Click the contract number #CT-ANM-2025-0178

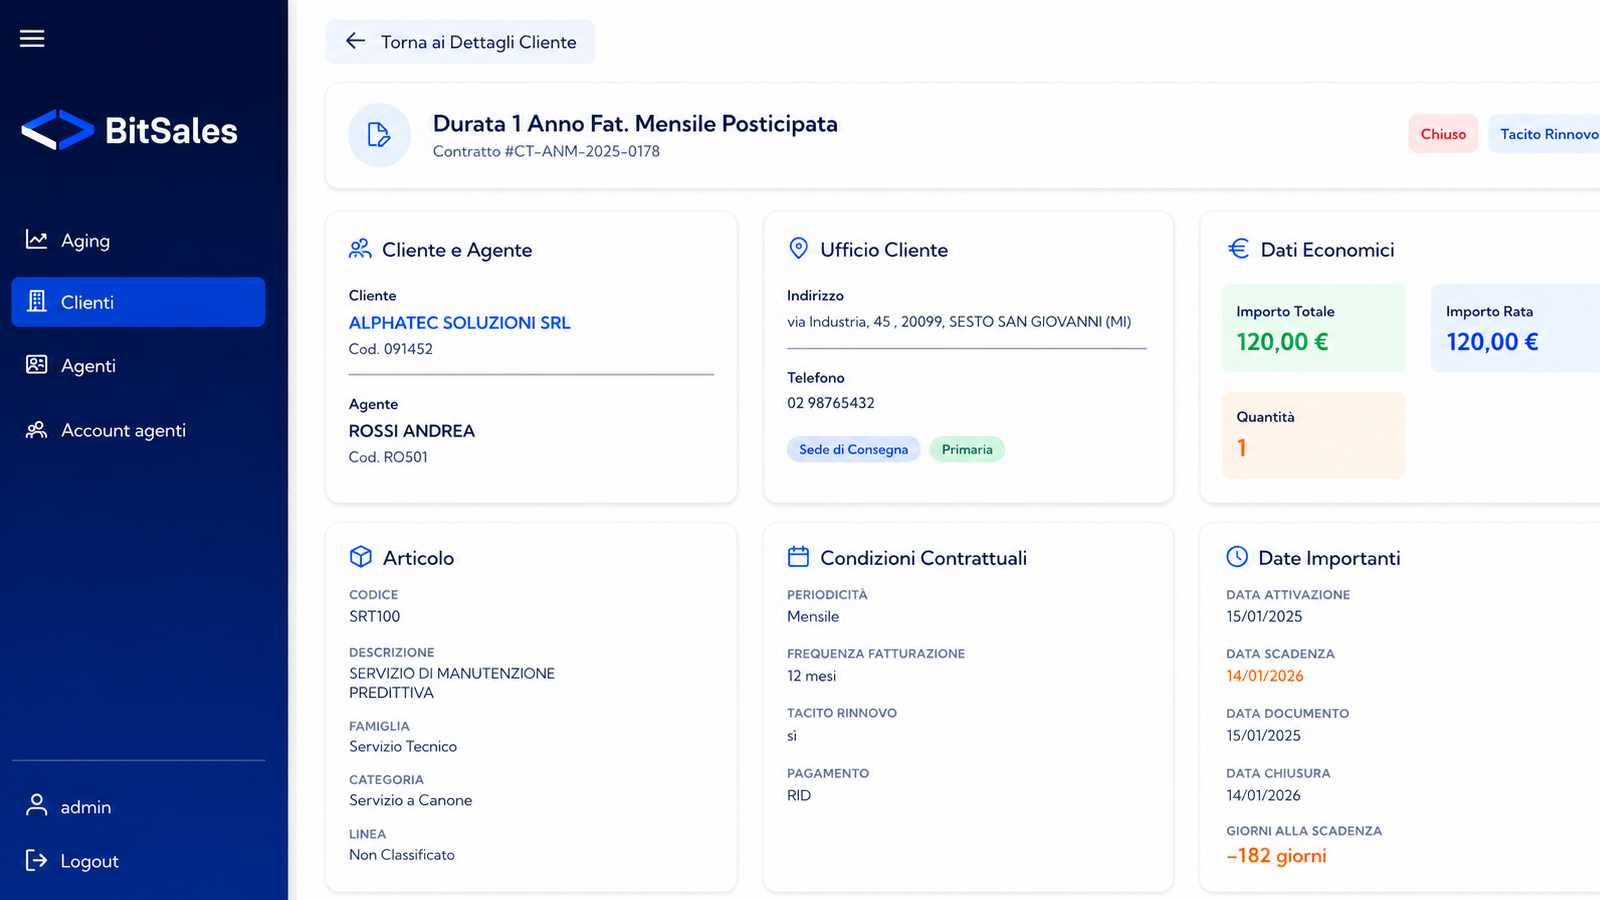582,152
